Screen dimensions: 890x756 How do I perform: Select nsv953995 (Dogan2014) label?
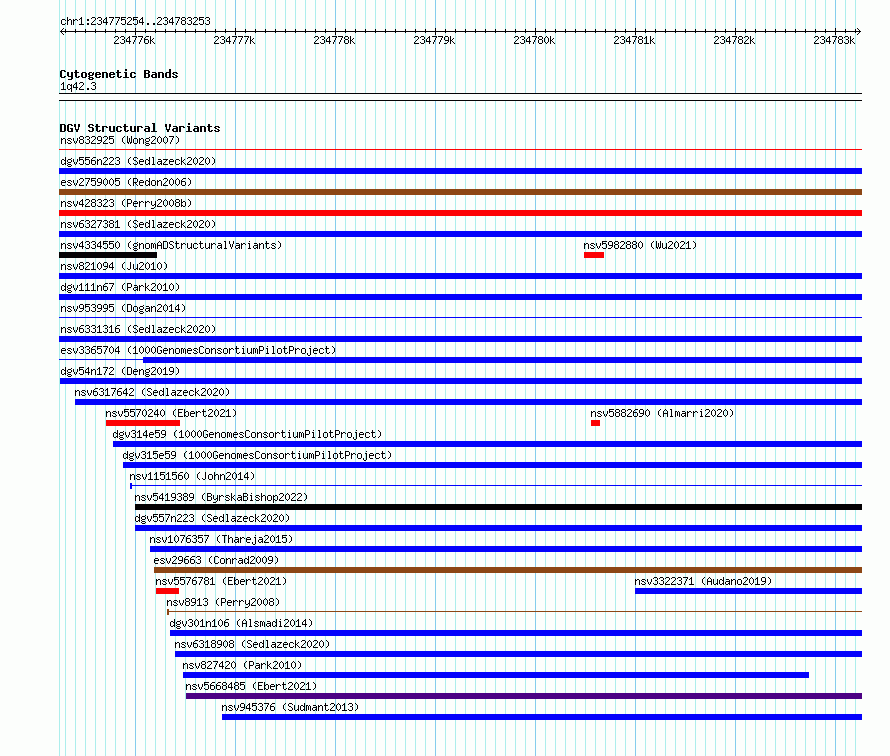point(123,308)
